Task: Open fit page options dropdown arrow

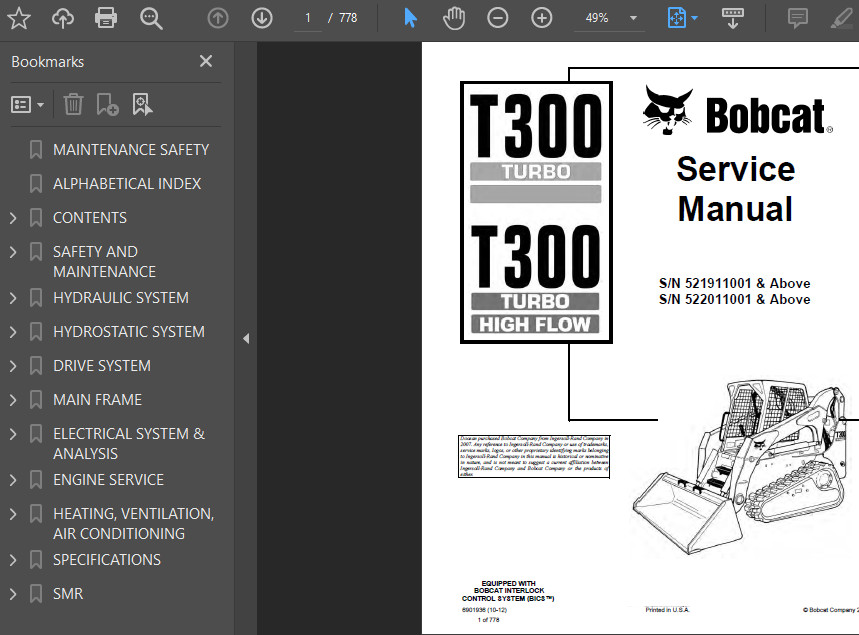Action: [x=695, y=18]
